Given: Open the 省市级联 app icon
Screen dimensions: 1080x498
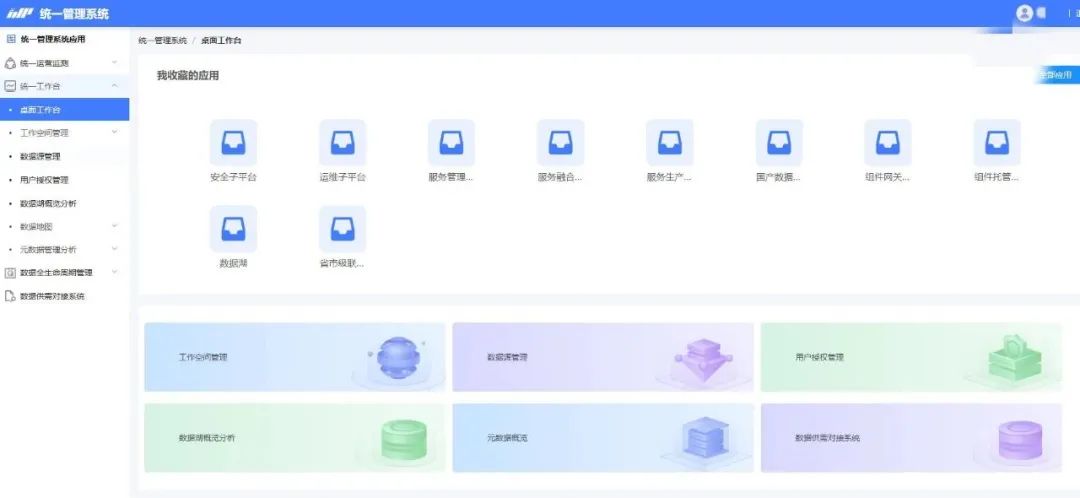Looking at the screenshot, I should click(342, 229).
